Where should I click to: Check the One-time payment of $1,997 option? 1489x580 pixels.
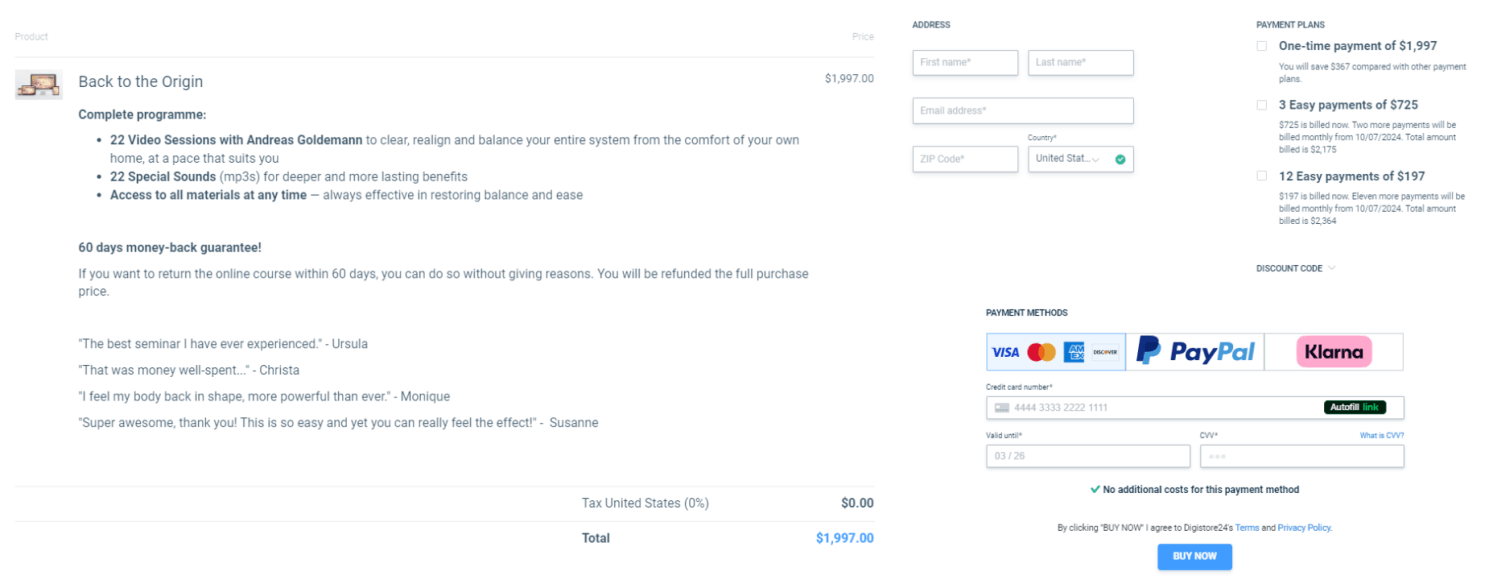1261,45
